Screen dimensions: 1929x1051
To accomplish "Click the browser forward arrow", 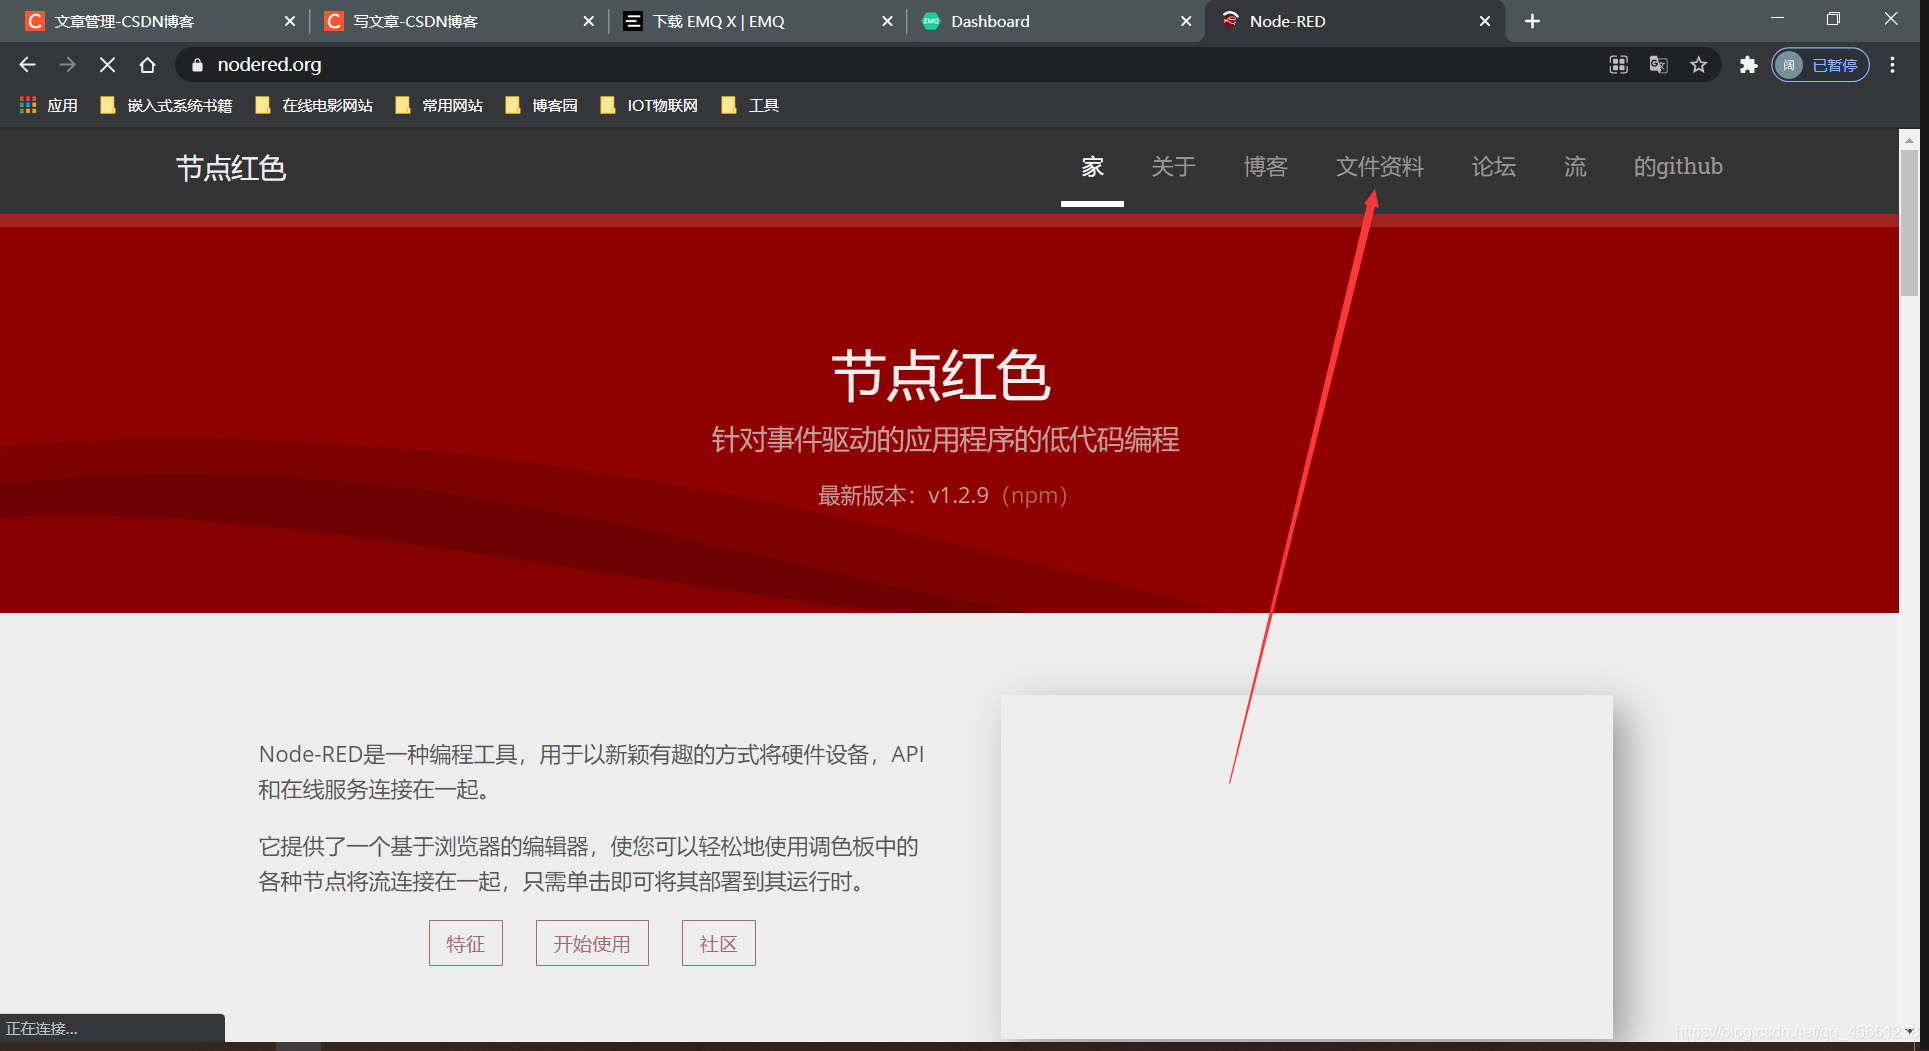I will 67,65.
